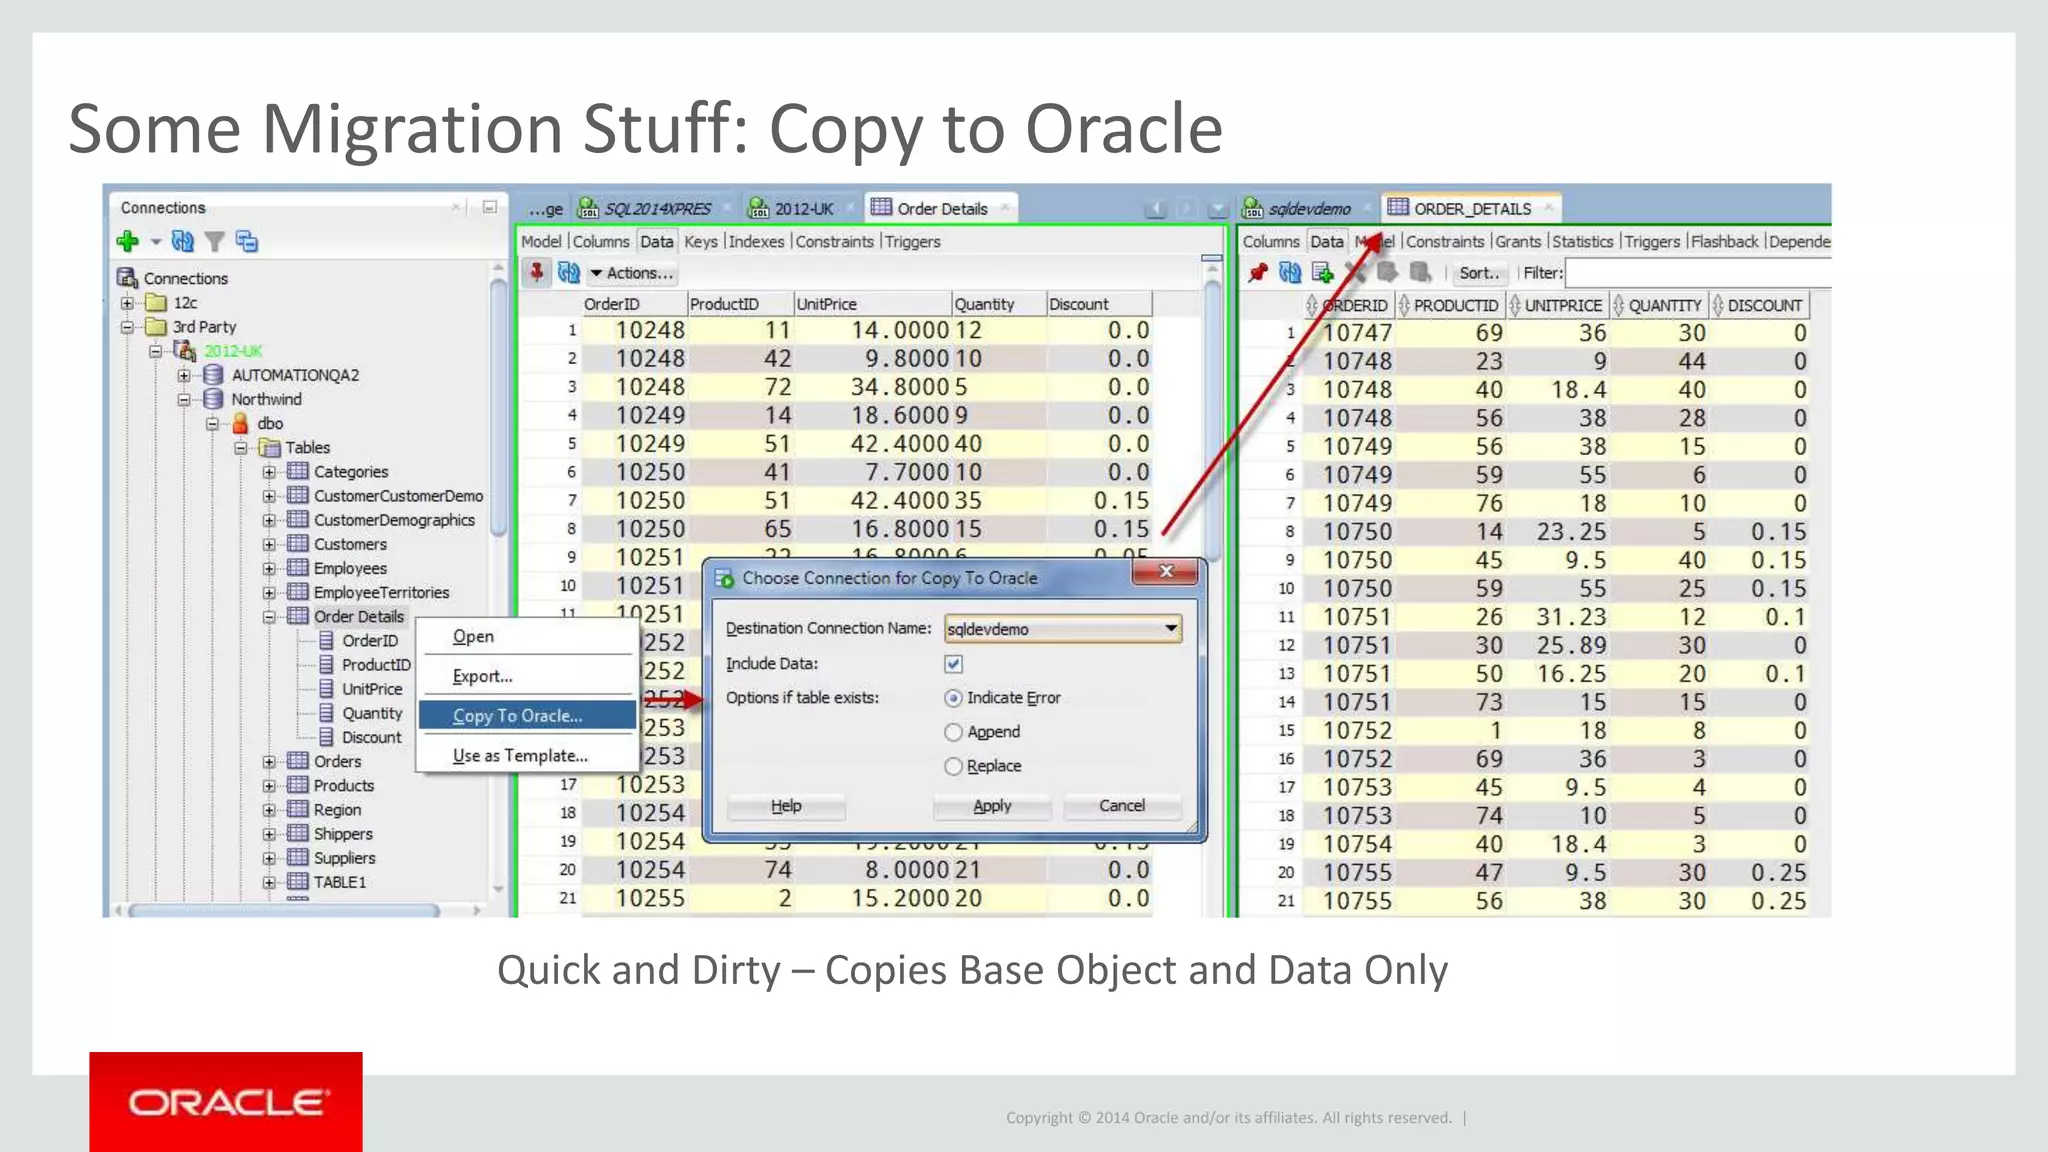Click the green plus New Connection icon
2048x1152 pixels.
tap(127, 241)
